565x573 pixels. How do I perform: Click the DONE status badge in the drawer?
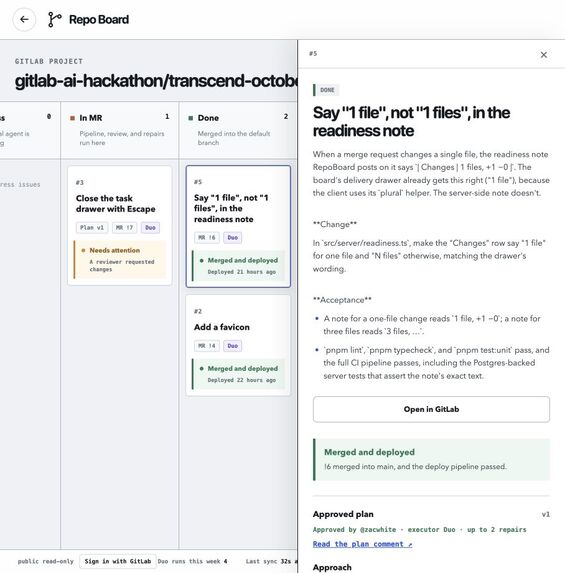327,90
